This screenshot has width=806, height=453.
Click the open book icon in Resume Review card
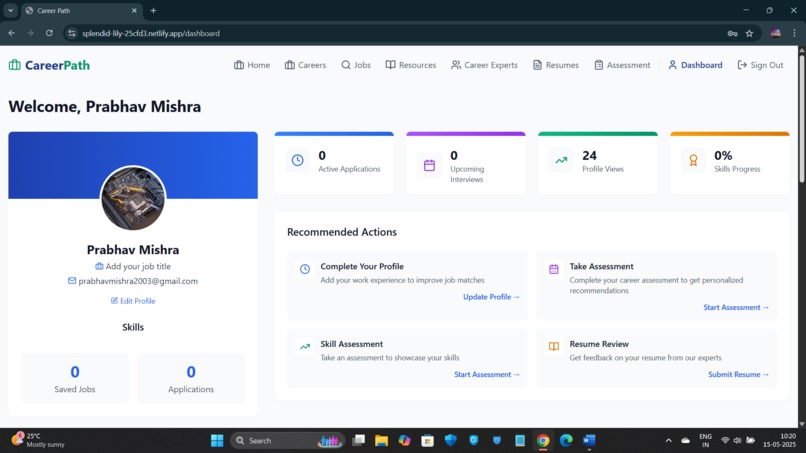pos(554,347)
